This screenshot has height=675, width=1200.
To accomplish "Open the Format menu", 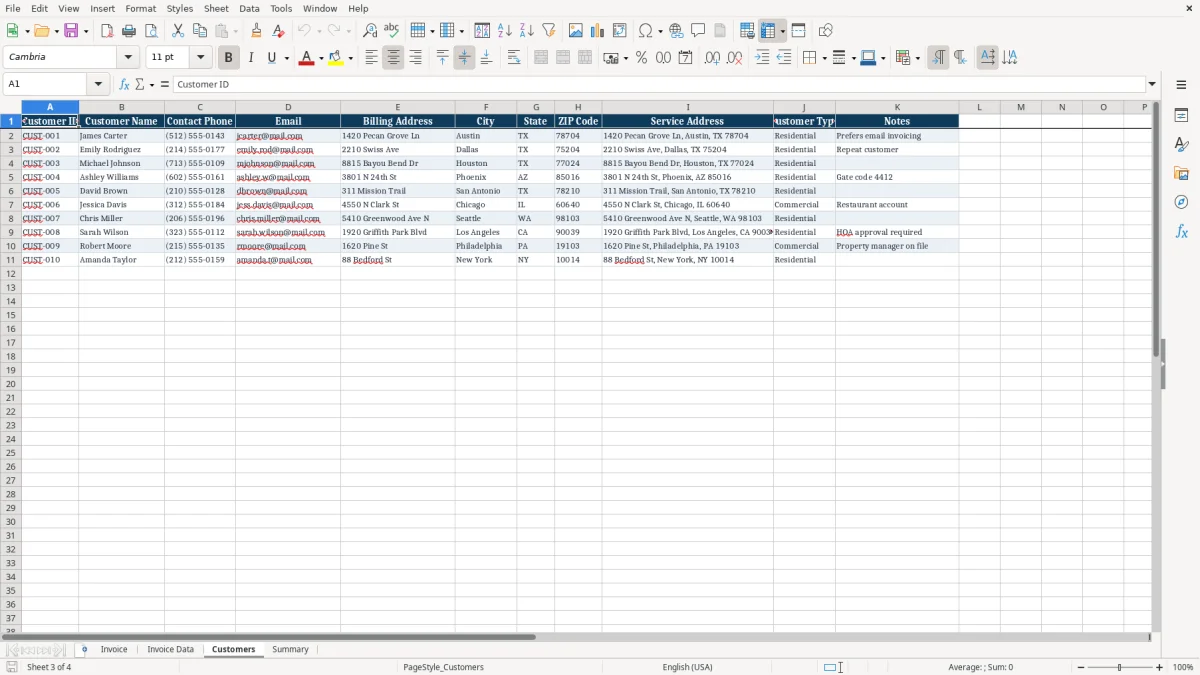I will pyautogui.click(x=140, y=8).
